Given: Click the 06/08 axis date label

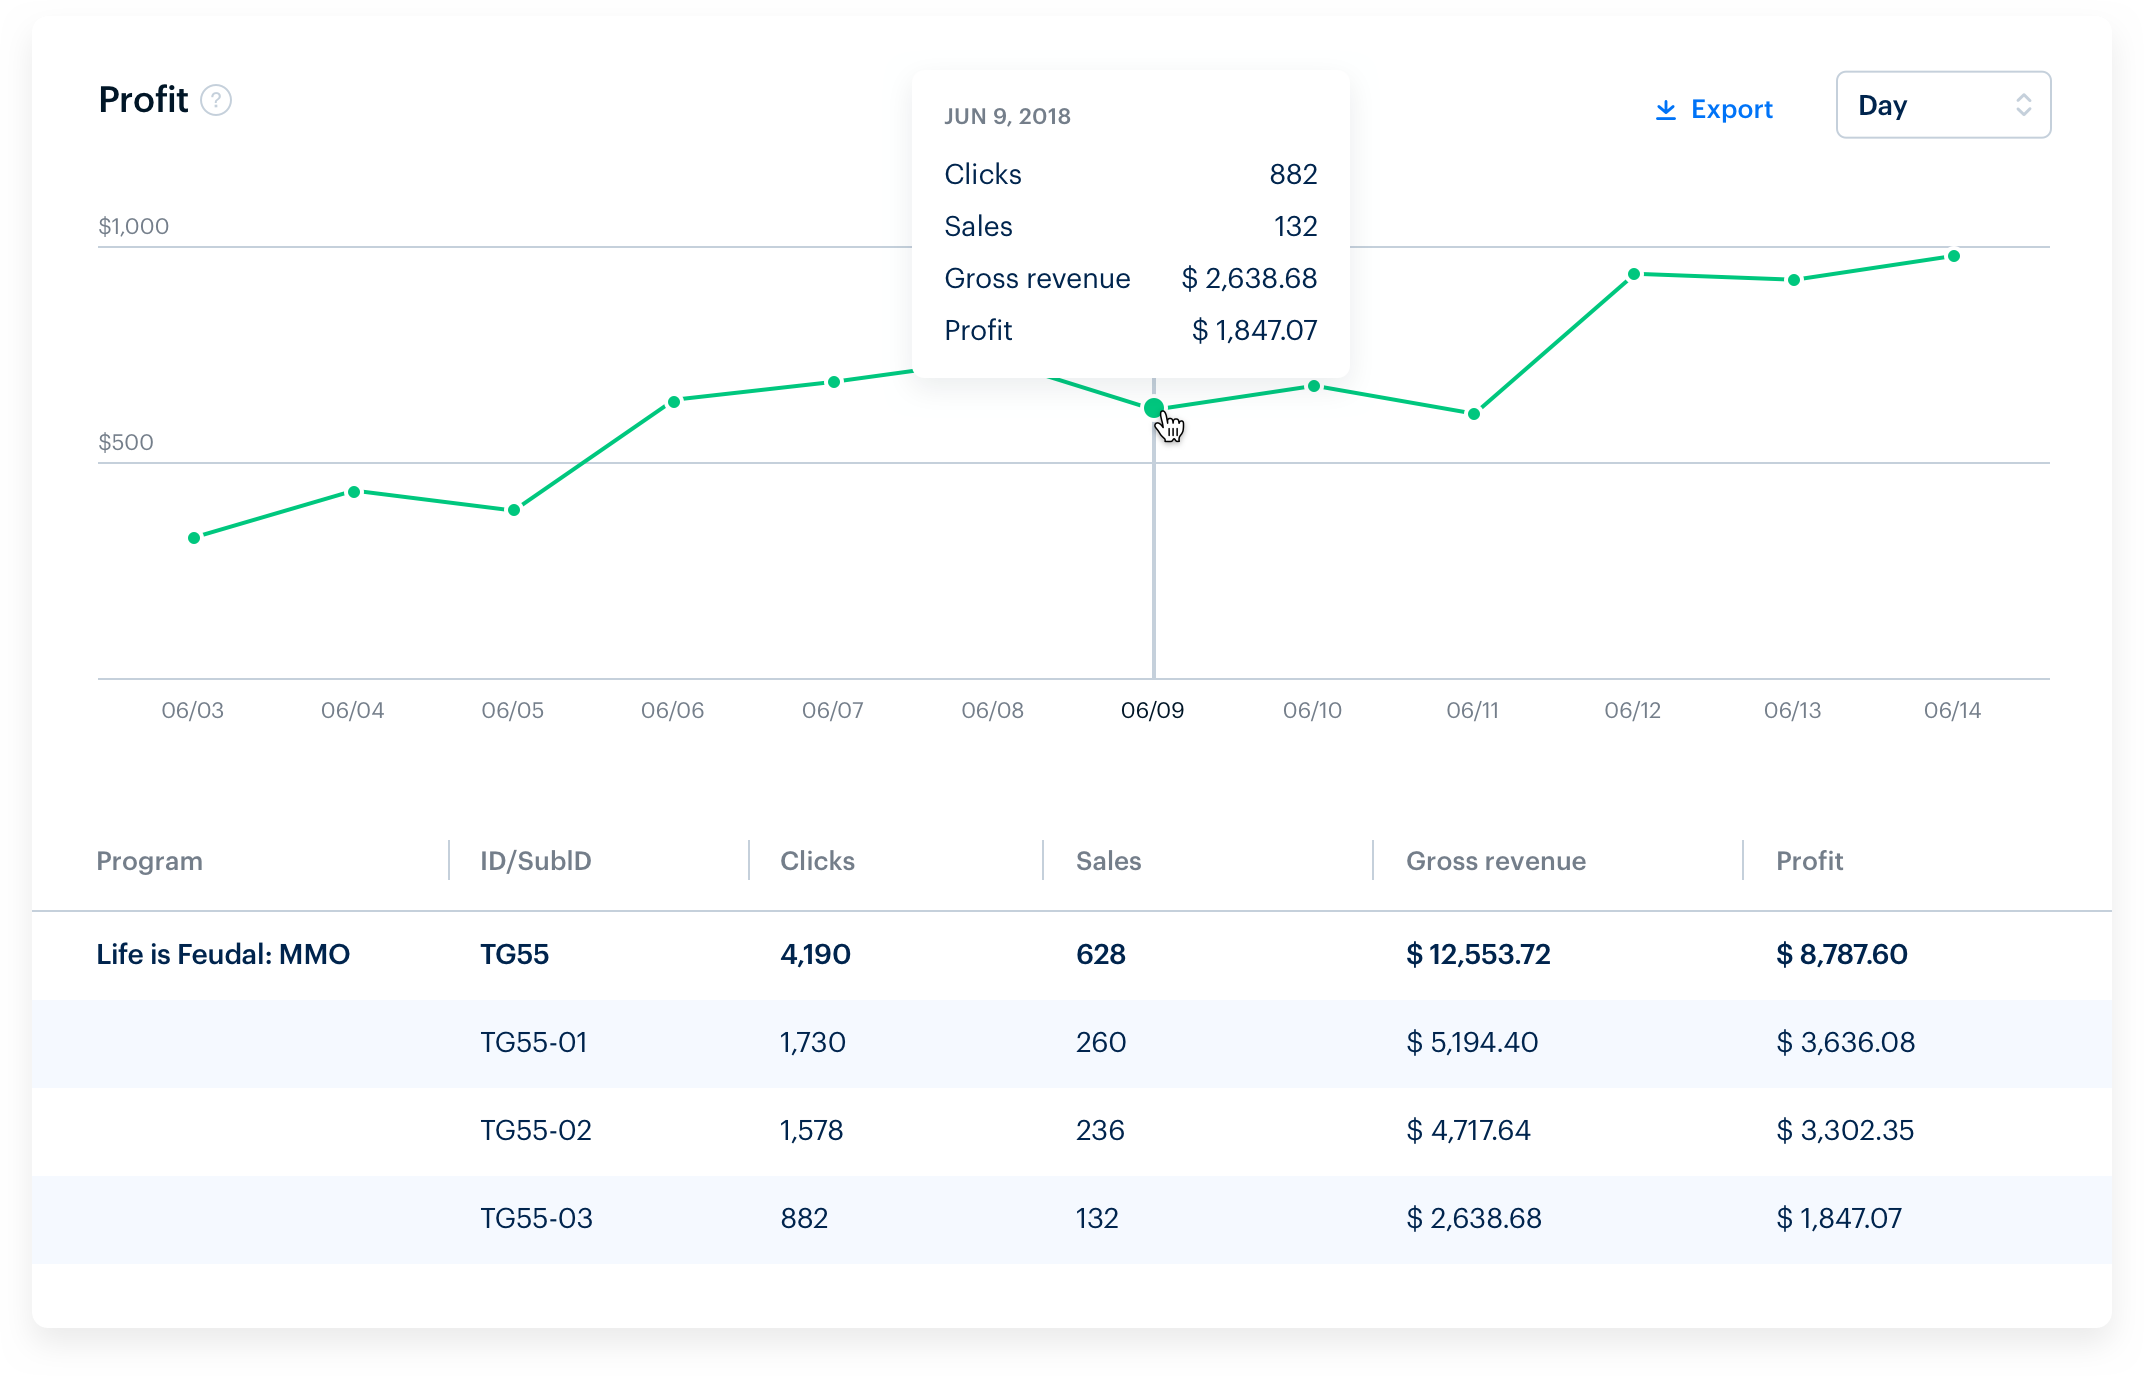Looking at the screenshot, I should pyautogui.click(x=993, y=711).
